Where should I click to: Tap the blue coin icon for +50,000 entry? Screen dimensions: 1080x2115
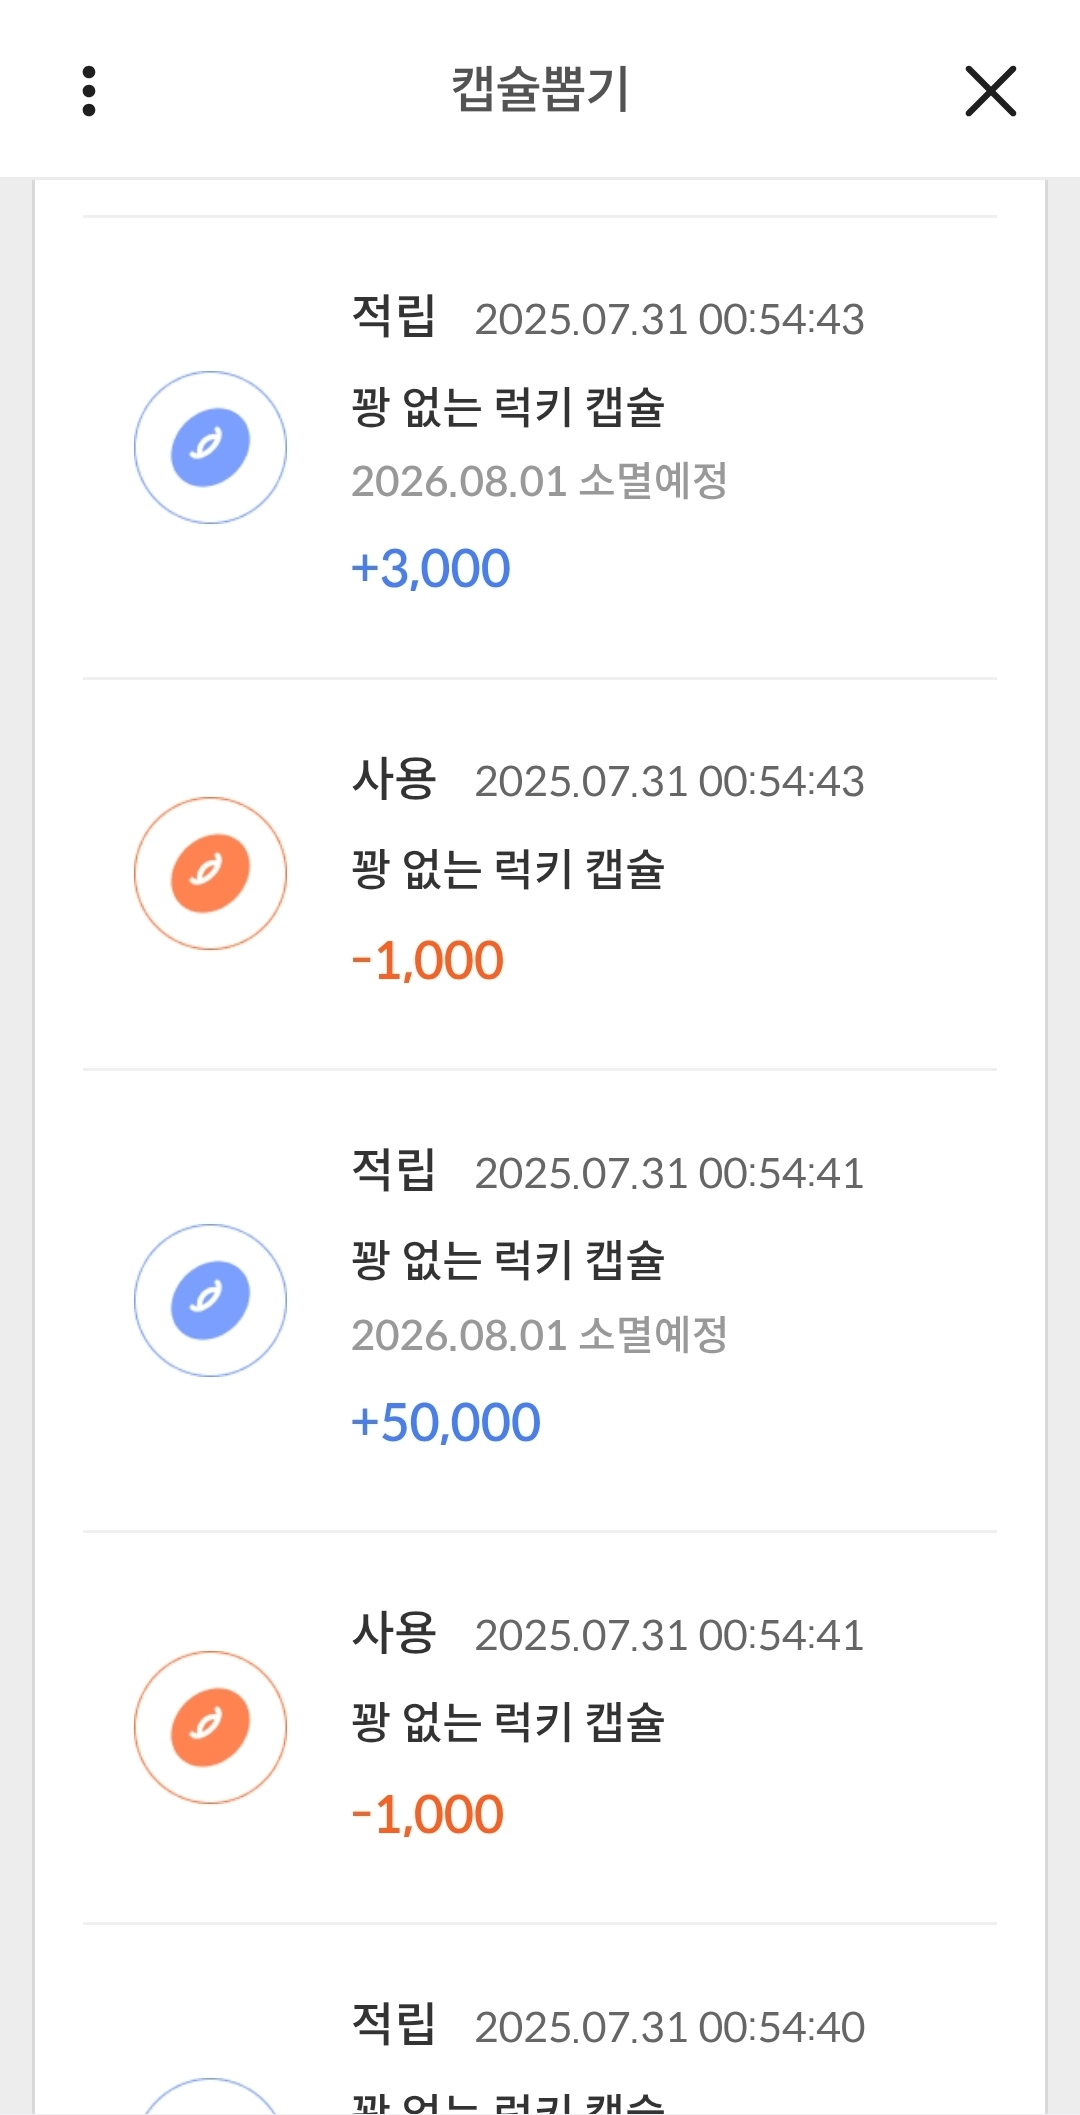click(x=210, y=1300)
